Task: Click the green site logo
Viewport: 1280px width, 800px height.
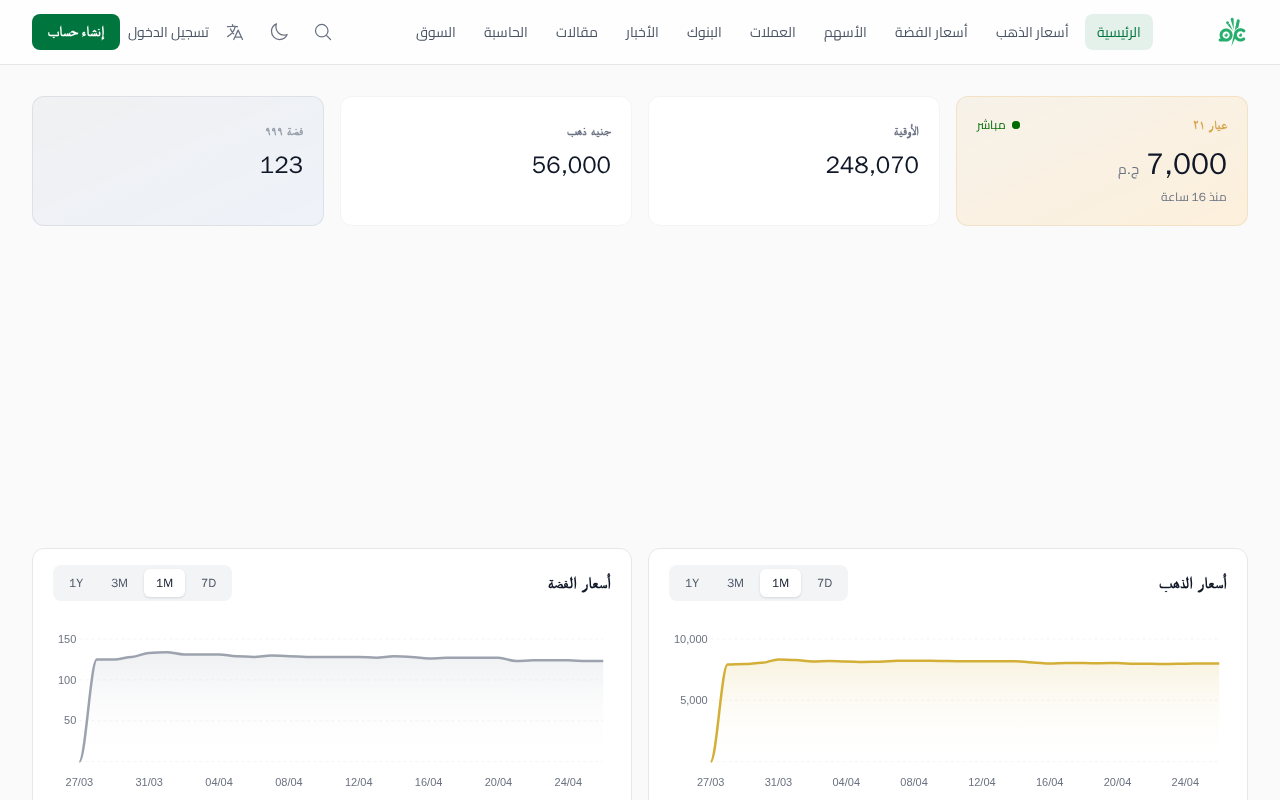Action: (x=1232, y=32)
